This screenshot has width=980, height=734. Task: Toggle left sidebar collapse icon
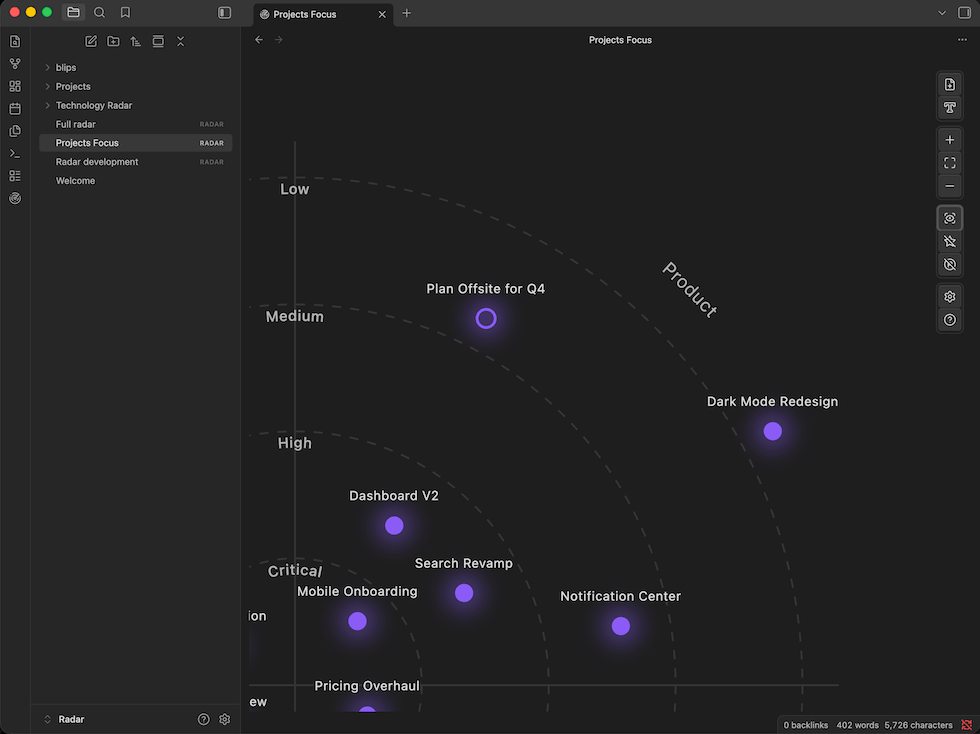click(224, 13)
